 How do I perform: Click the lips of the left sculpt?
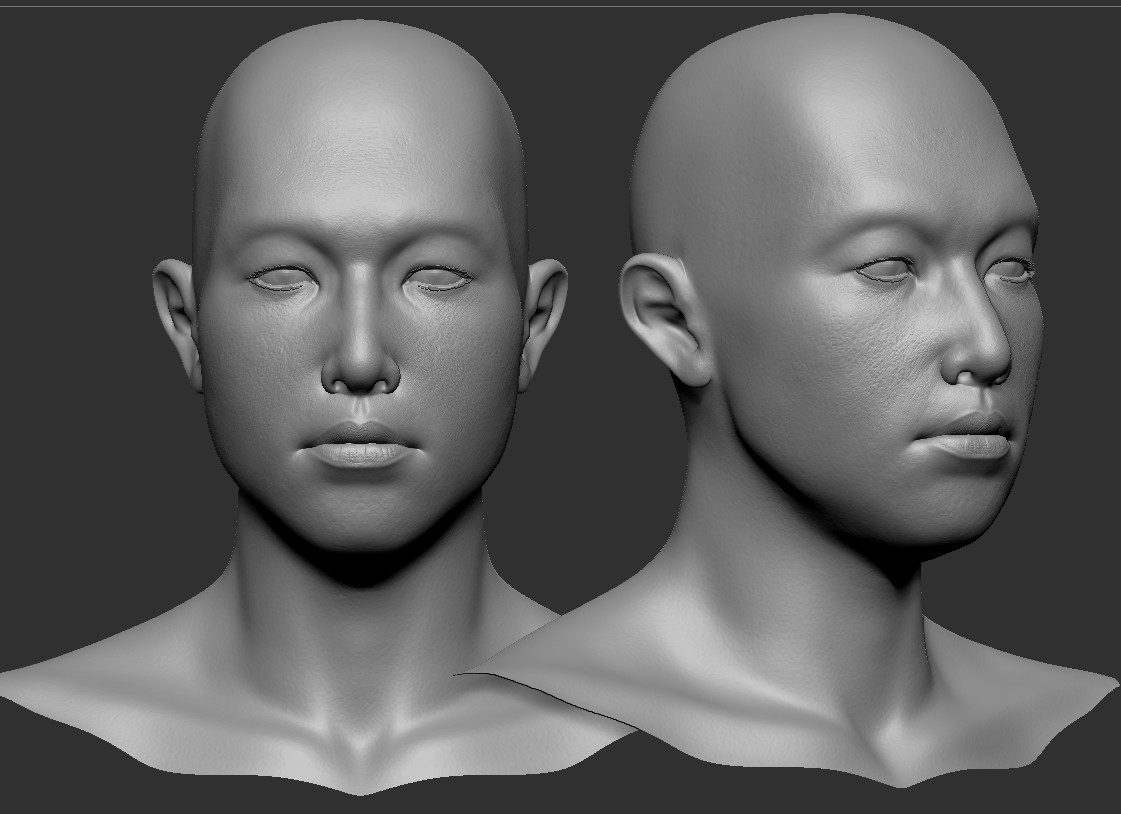360,450
